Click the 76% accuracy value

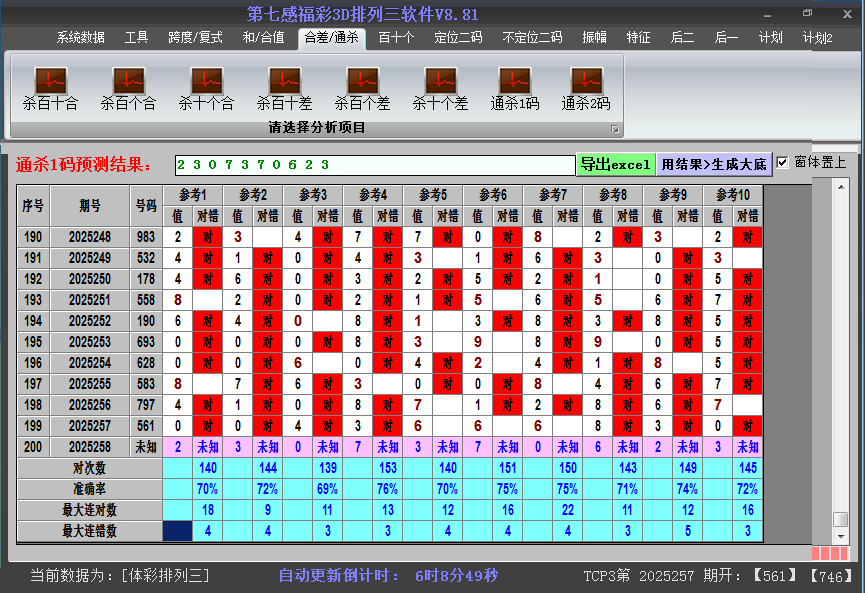coord(388,489)
